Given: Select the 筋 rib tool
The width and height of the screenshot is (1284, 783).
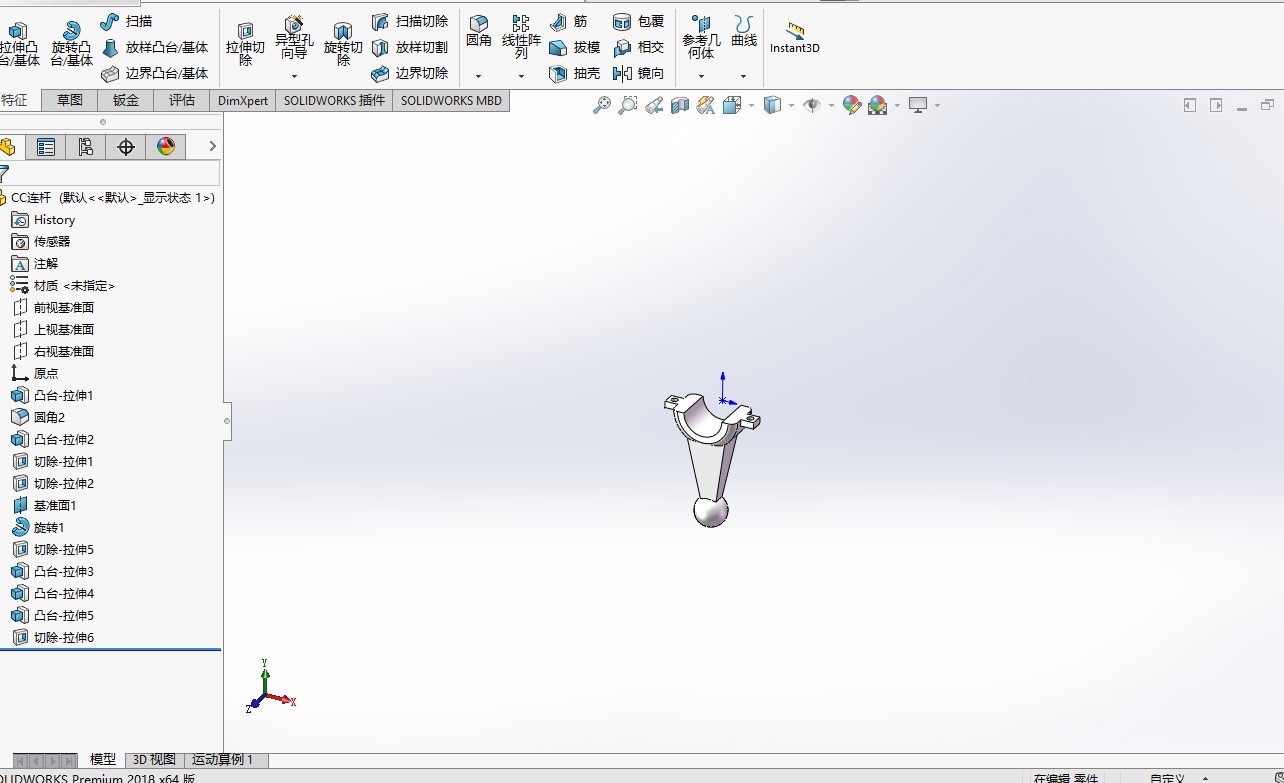Looking at the screenshot, I should (568, 21).
